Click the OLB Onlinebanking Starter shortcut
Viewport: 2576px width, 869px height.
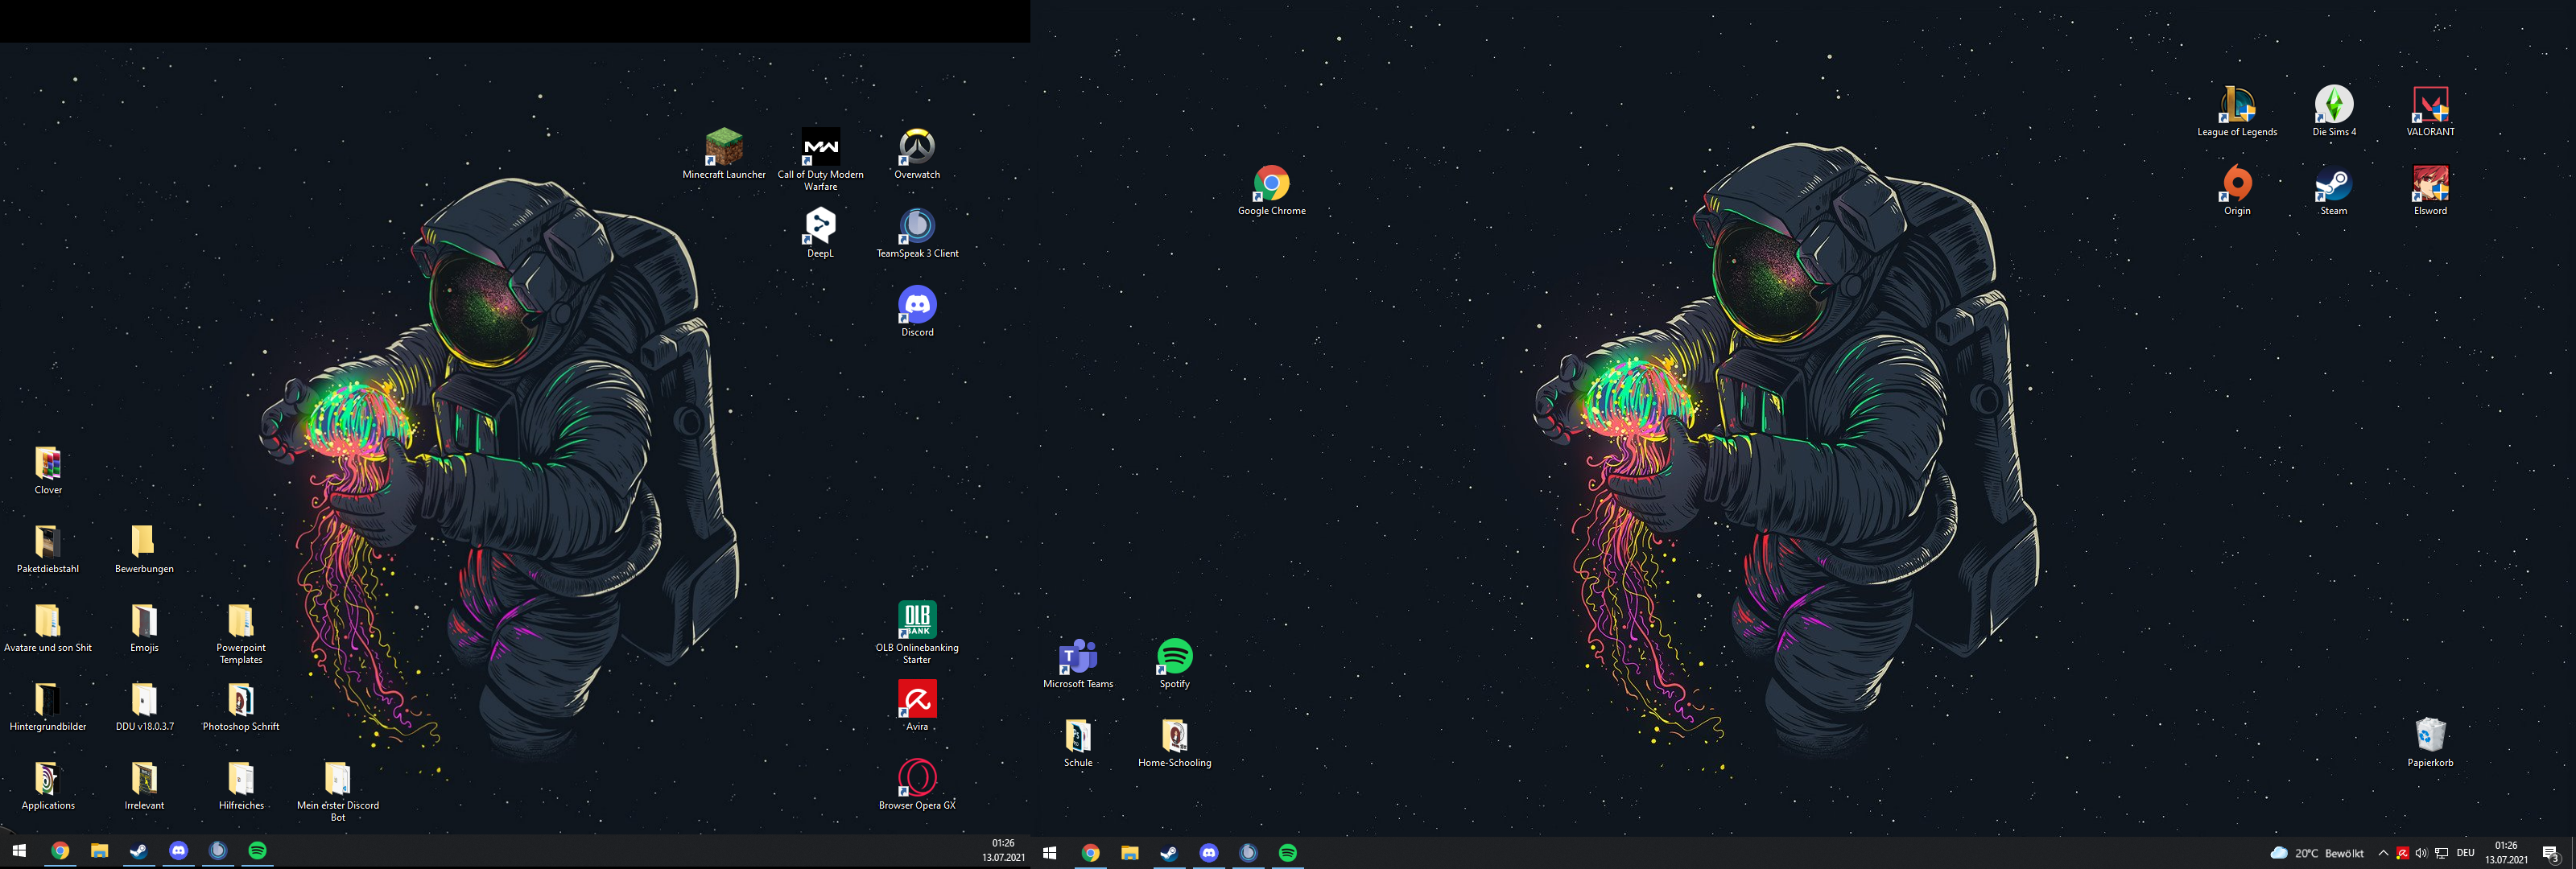(917, 633)
